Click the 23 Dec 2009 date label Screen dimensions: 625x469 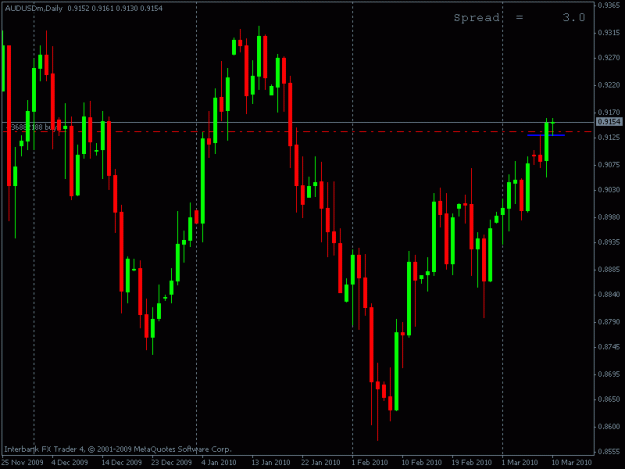(171, 462)
